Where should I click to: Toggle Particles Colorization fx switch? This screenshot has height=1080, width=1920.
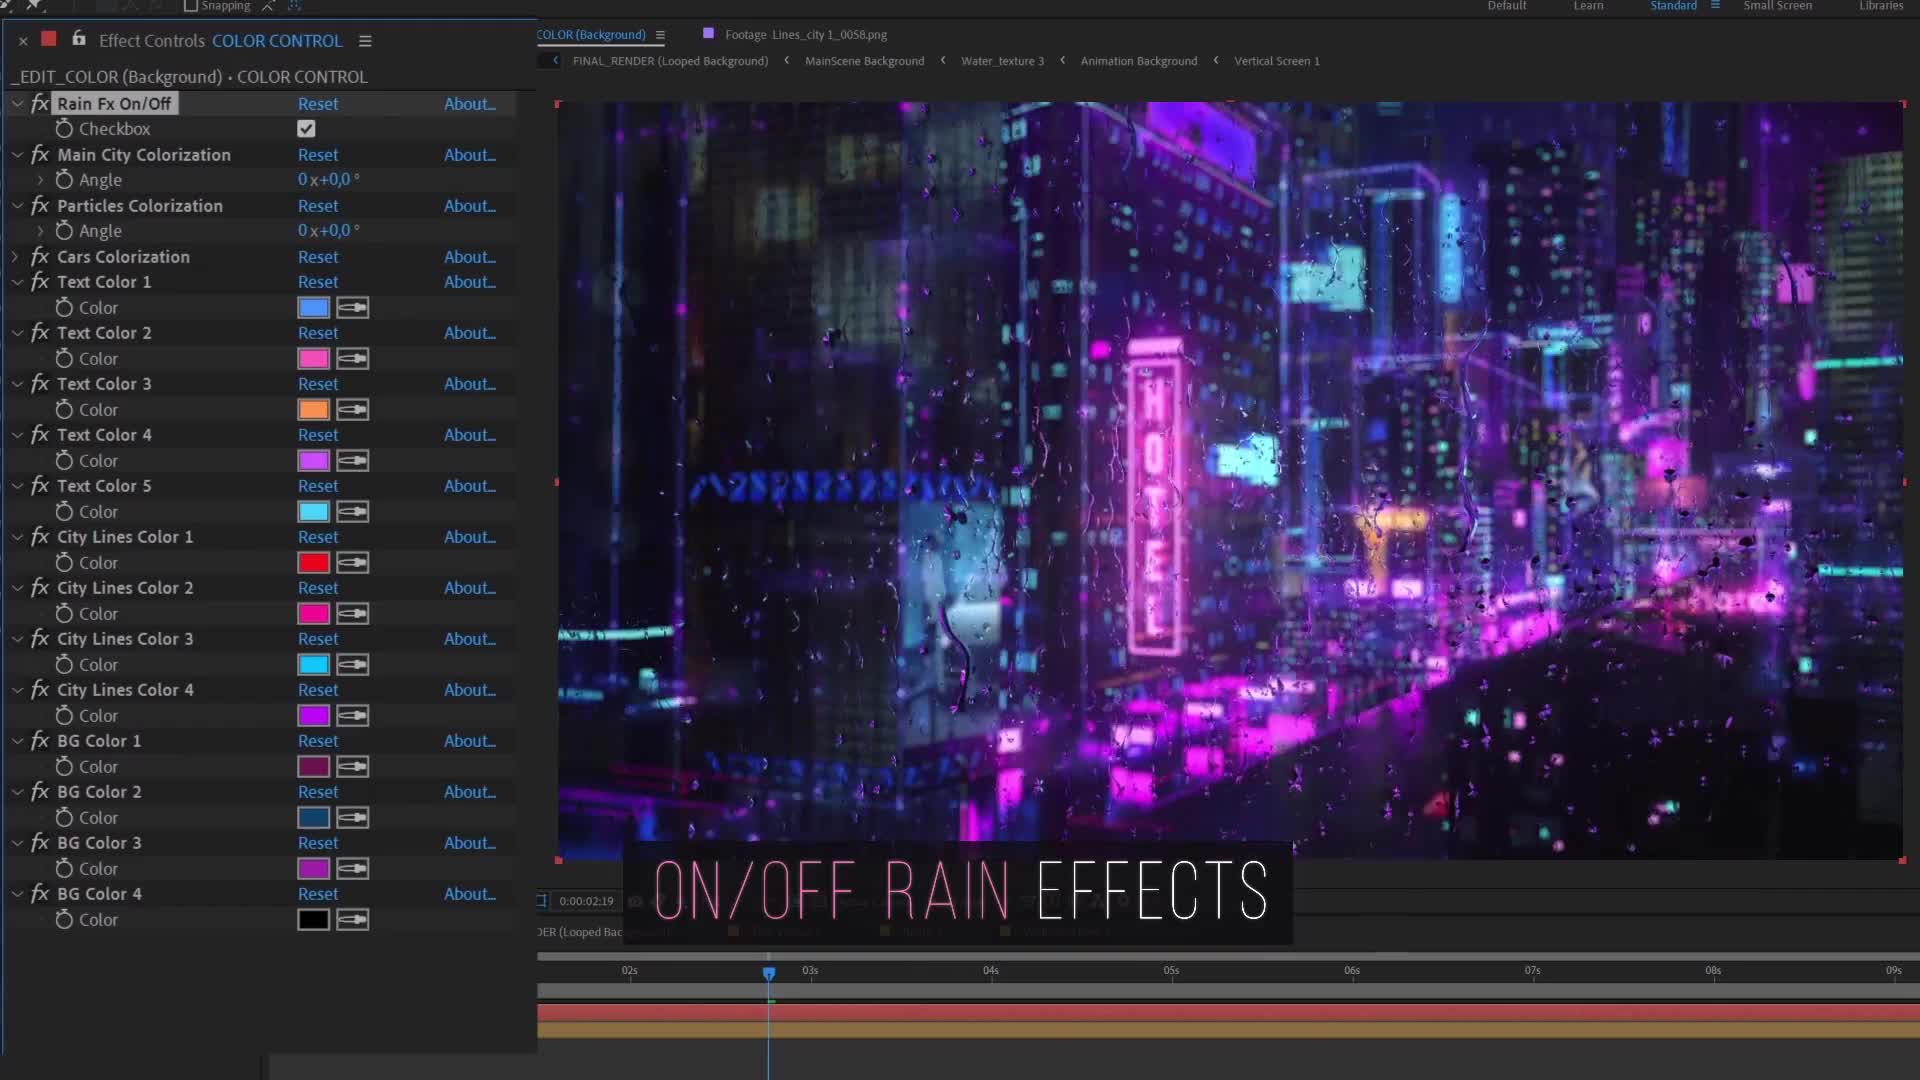click(40, 206)
